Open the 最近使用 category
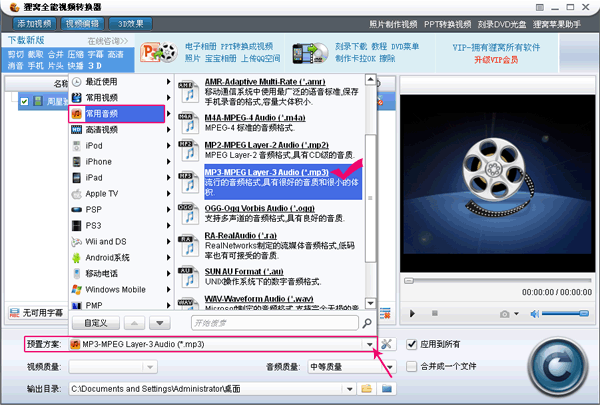 pyautogui.click(x=120, y=82)
